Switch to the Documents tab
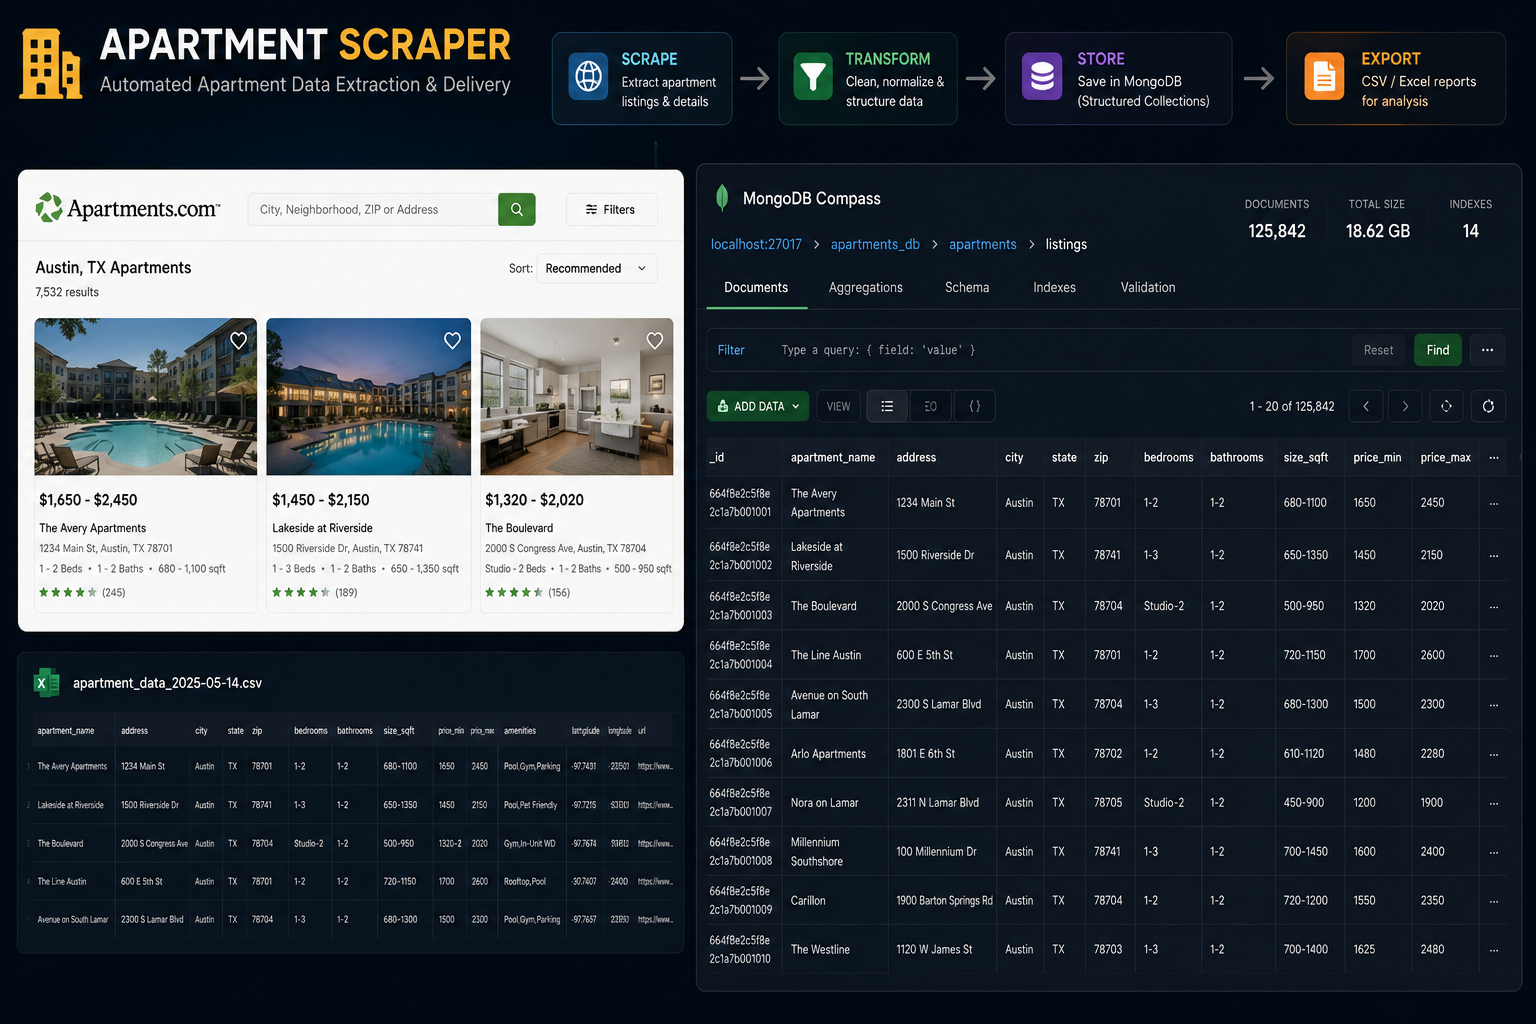Viewport: 1536px width, 1024px height. point(756,288)
